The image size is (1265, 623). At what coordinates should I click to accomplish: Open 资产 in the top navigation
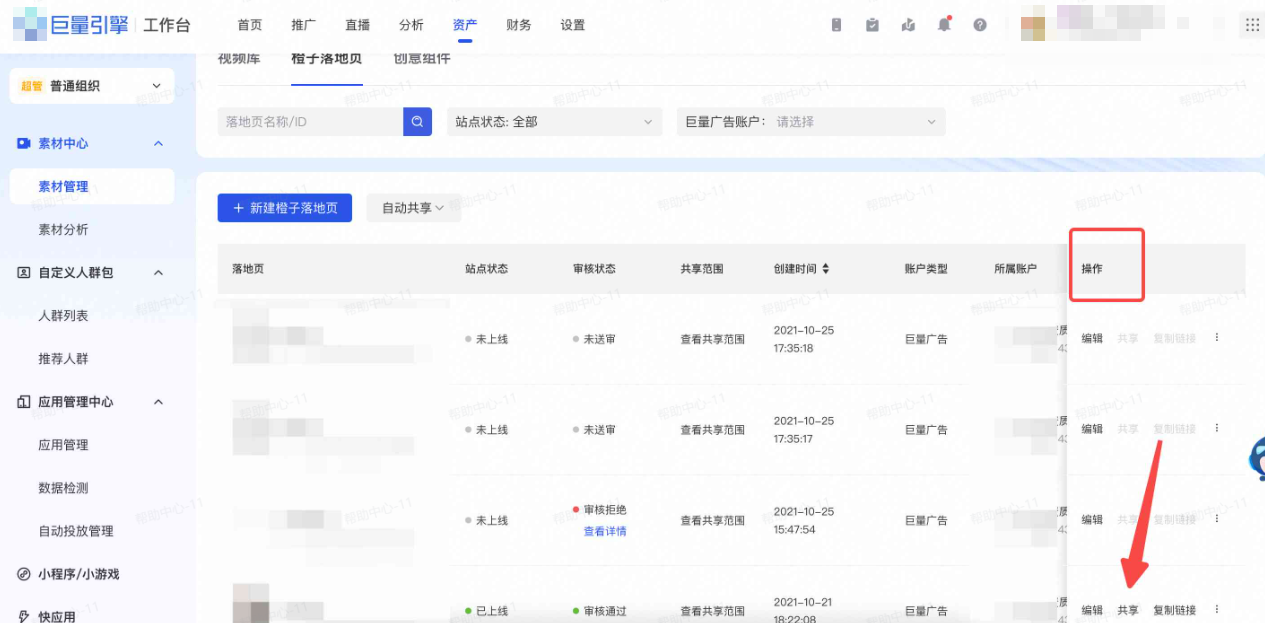click(465, 25)
